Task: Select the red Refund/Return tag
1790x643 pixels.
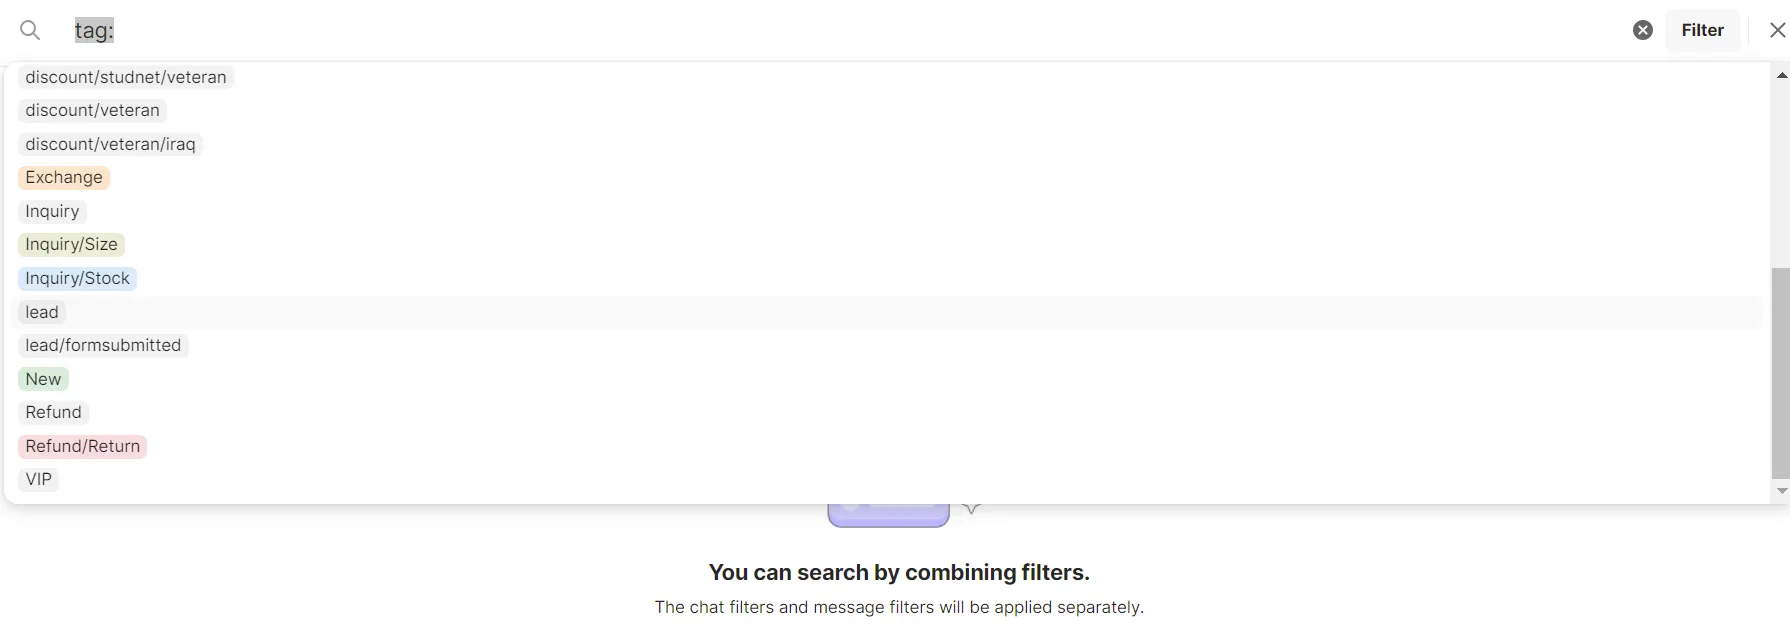Action: [x=82, y=446]
